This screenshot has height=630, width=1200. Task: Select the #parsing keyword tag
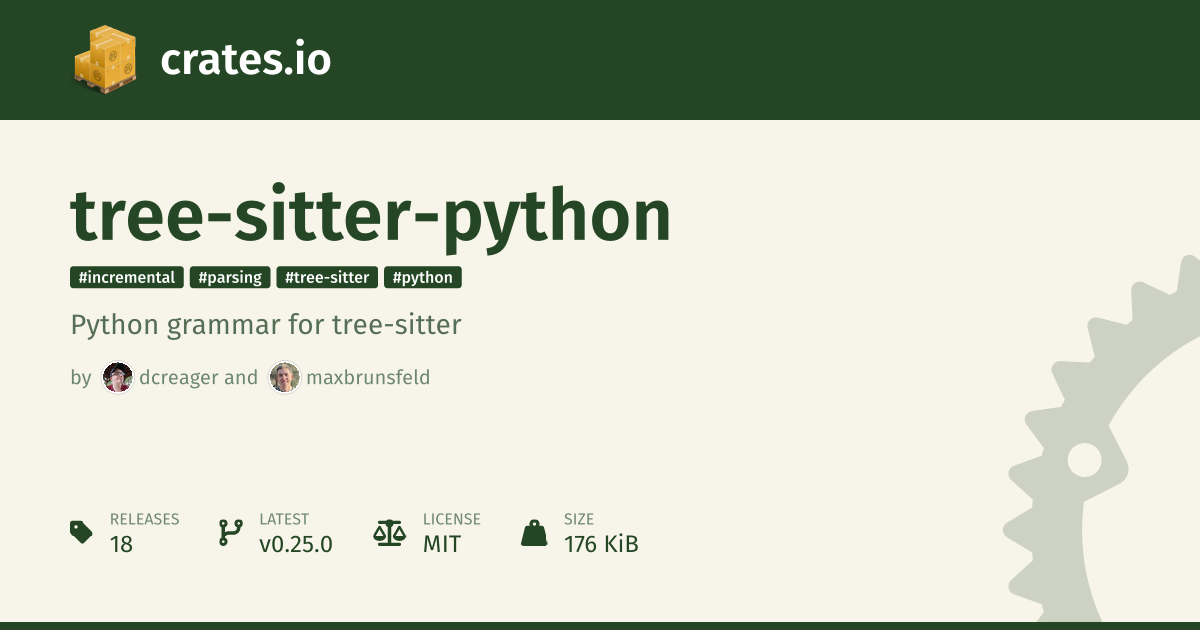(x=230, y=278)
